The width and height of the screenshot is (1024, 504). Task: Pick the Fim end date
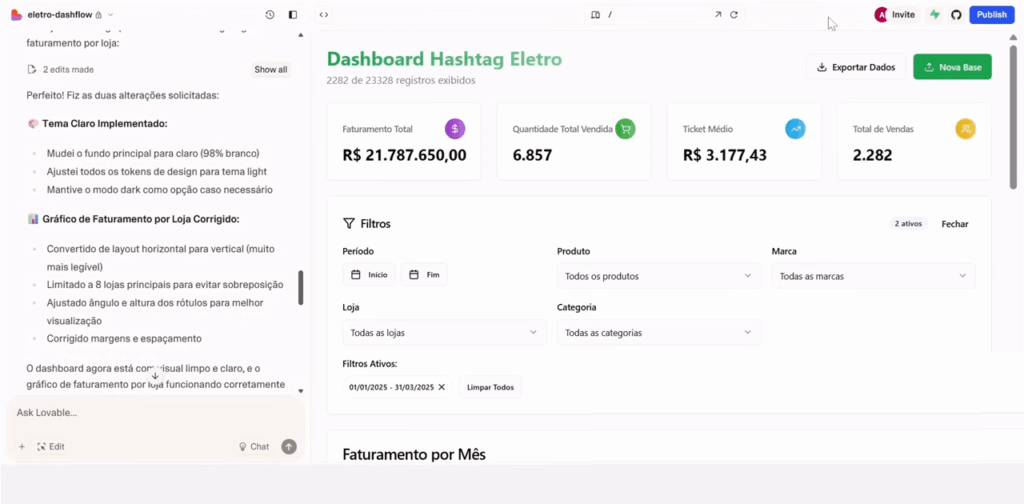pyautogui.click(x=424, y=275)
